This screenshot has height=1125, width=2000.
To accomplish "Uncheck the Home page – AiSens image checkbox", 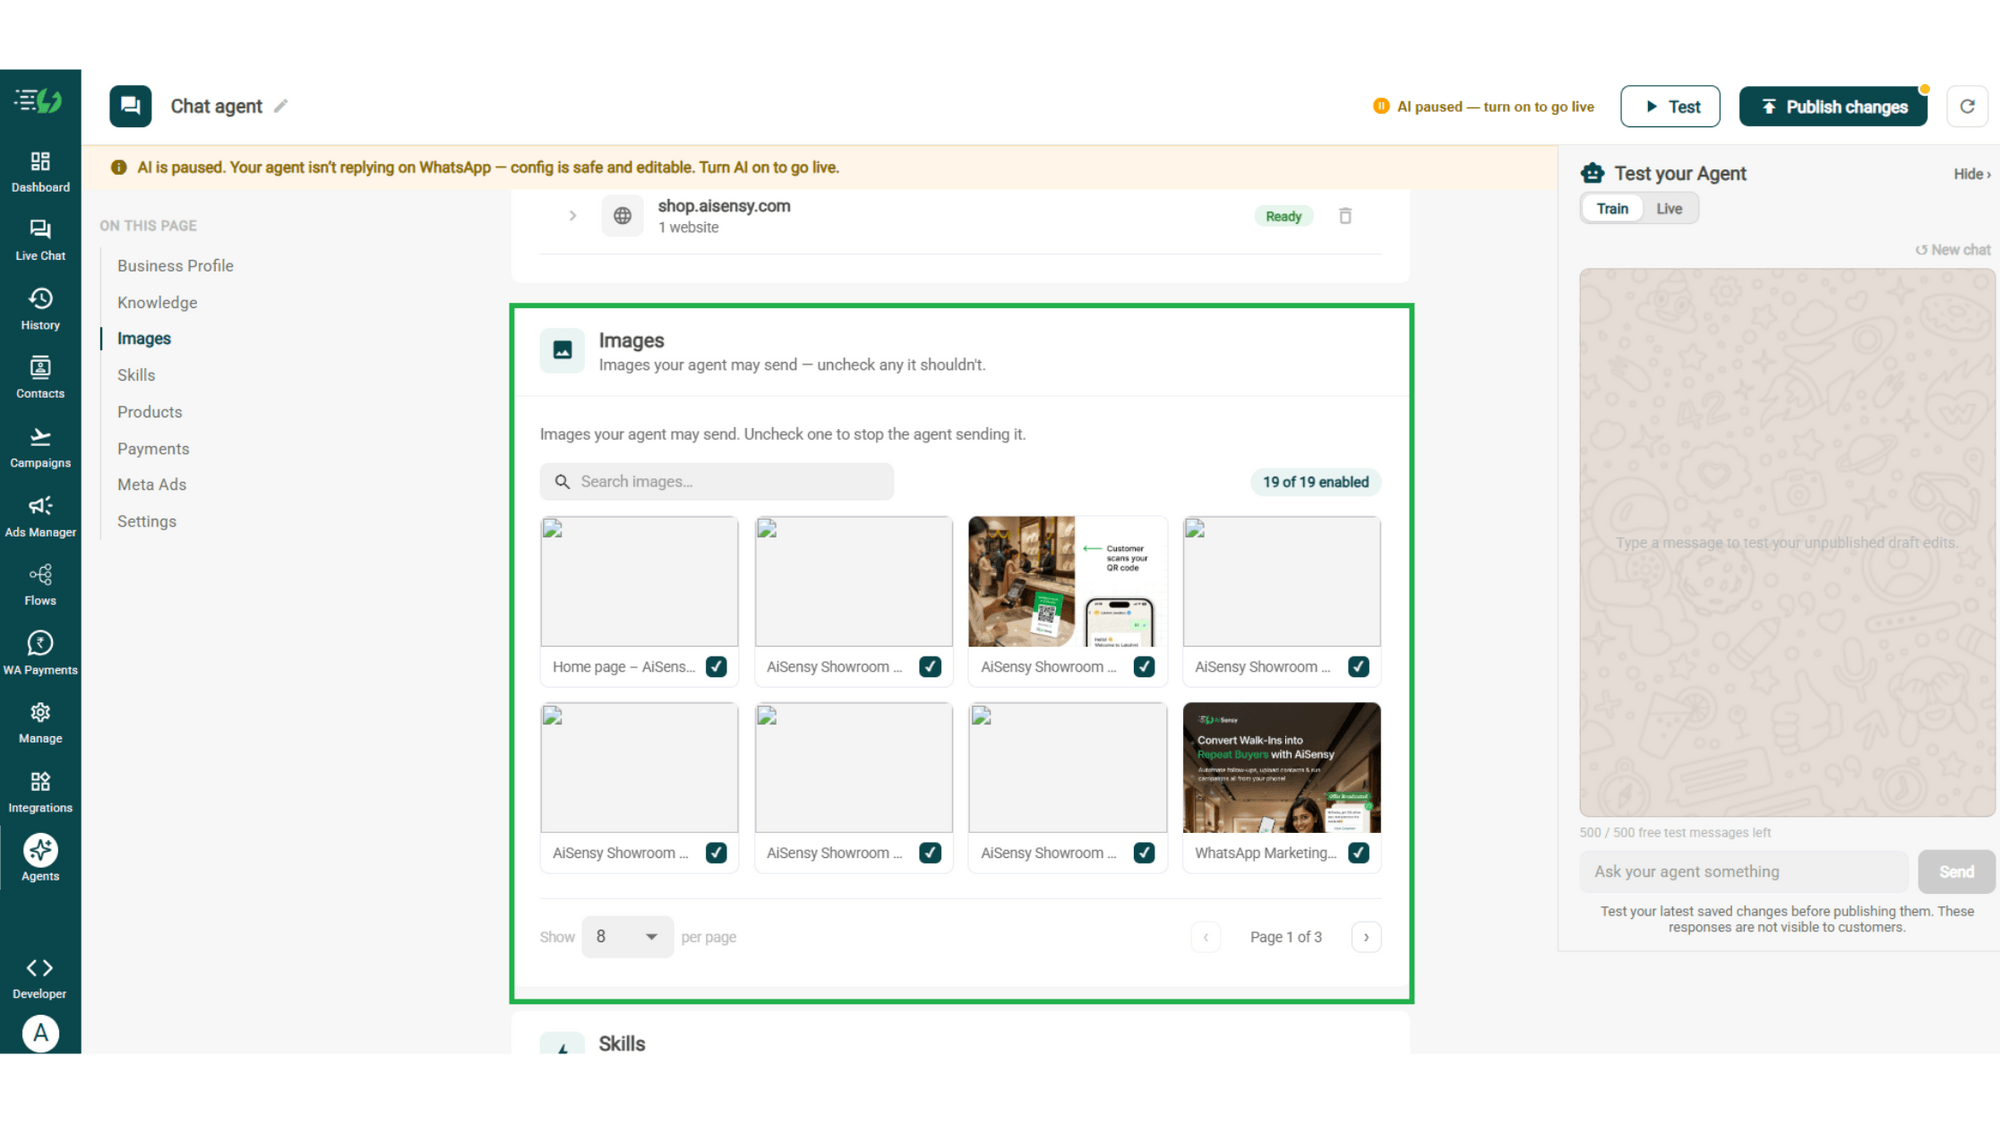I will (716, 667).
